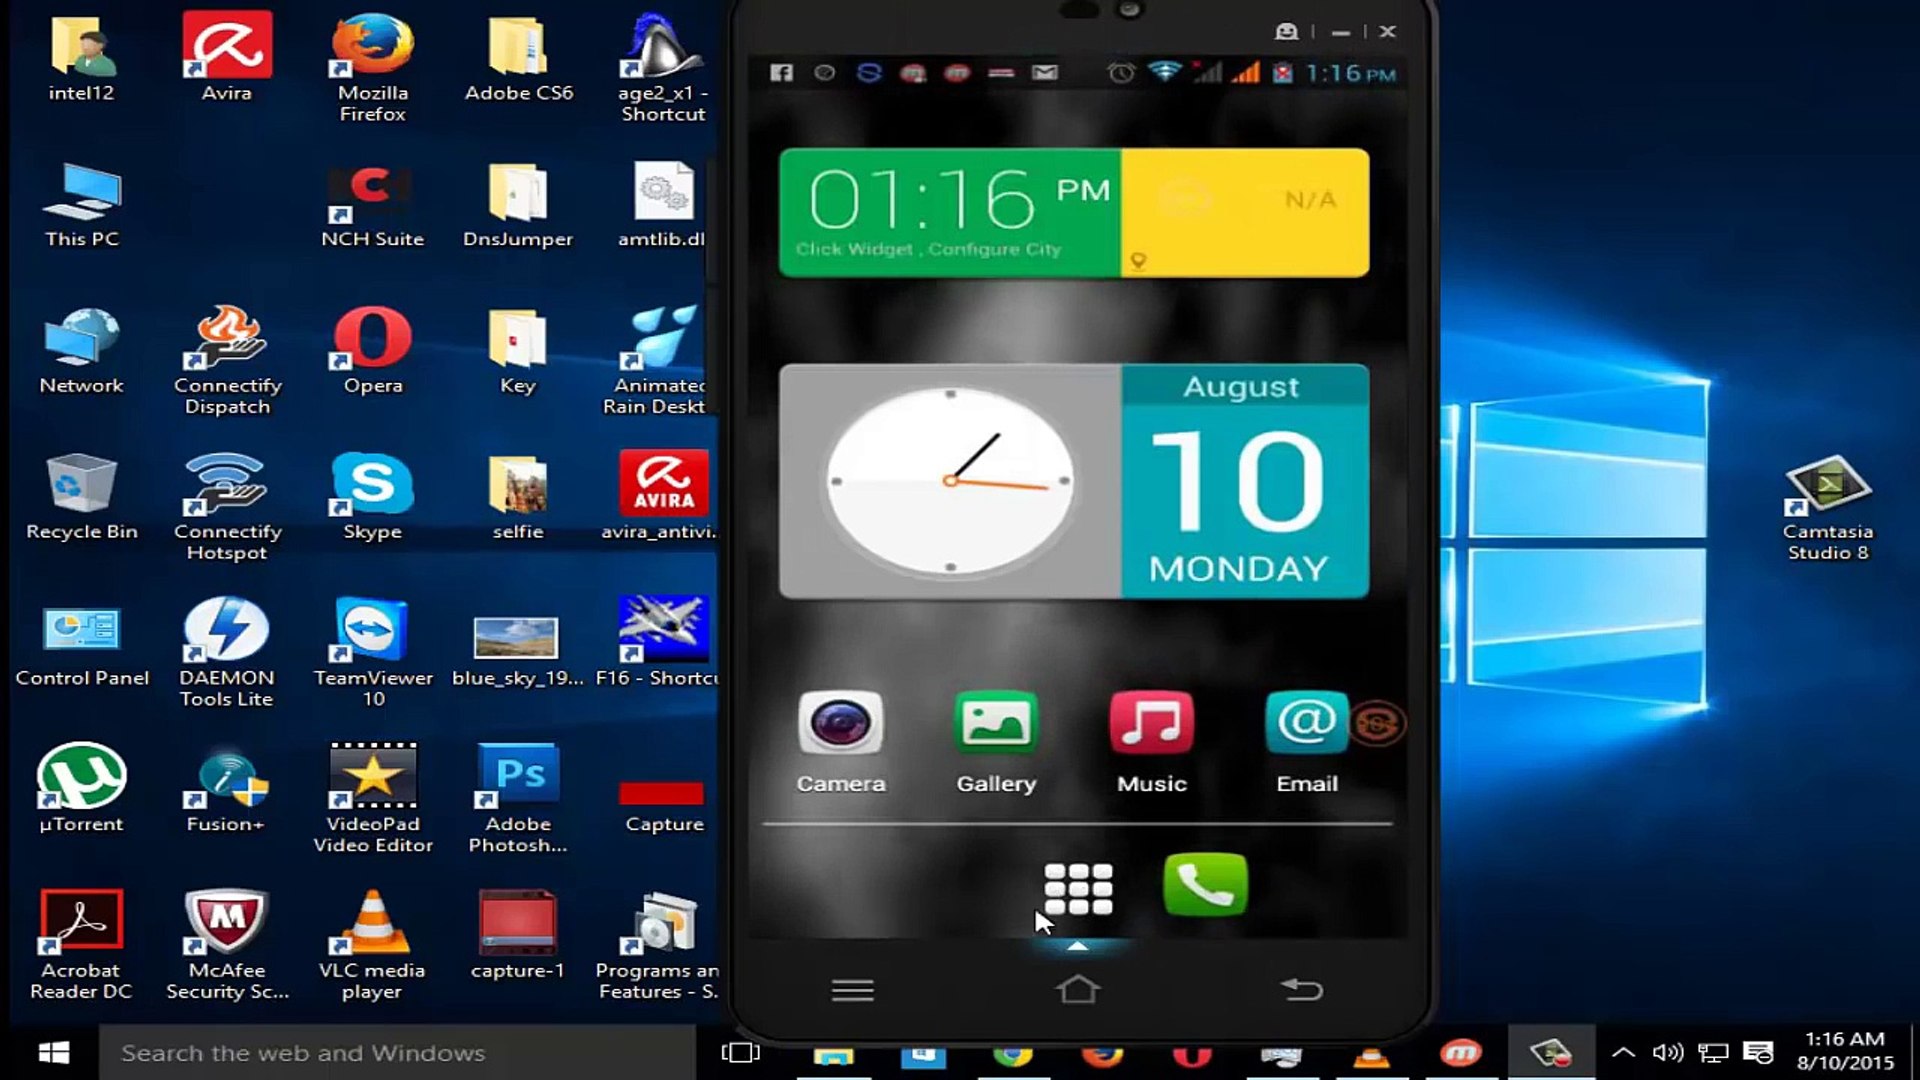
Task: Tap the yellow N/A weather widget
Action: tap(1245, 212)
